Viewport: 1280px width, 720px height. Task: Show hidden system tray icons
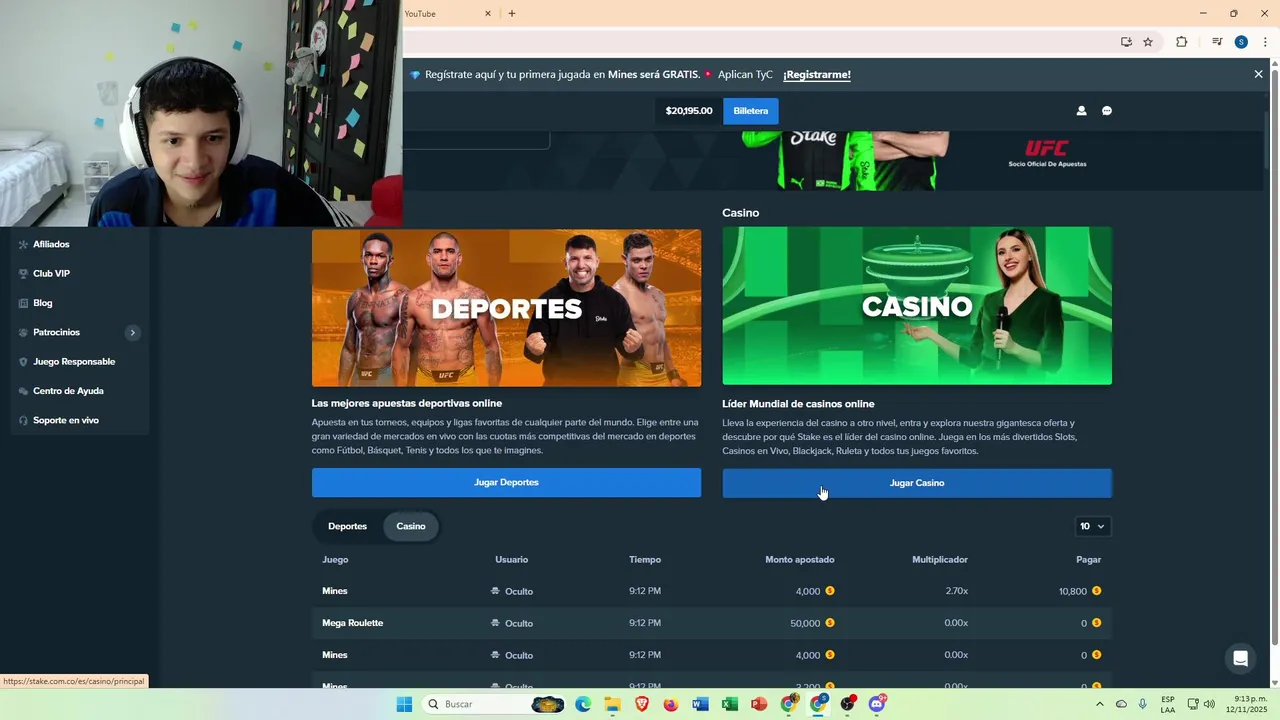point(1100,704)
